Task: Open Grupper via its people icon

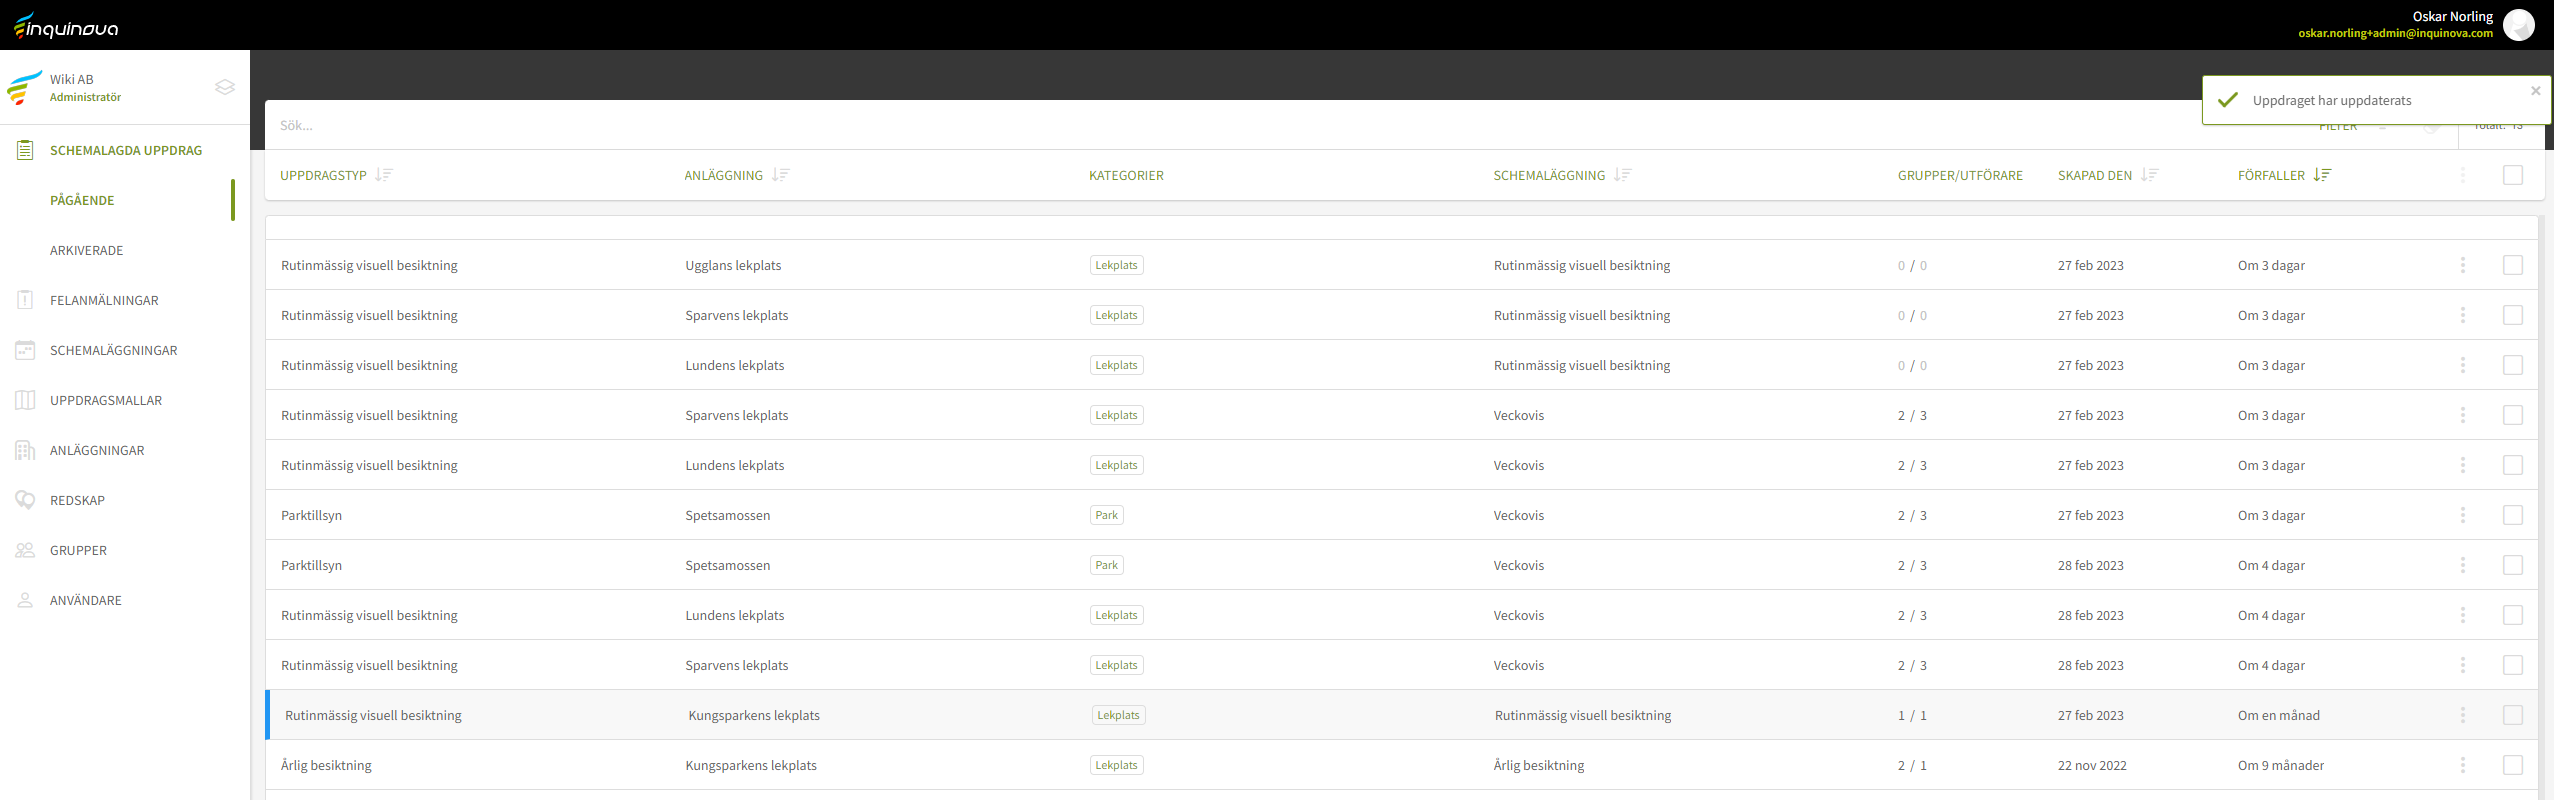Action: [25, 550]
